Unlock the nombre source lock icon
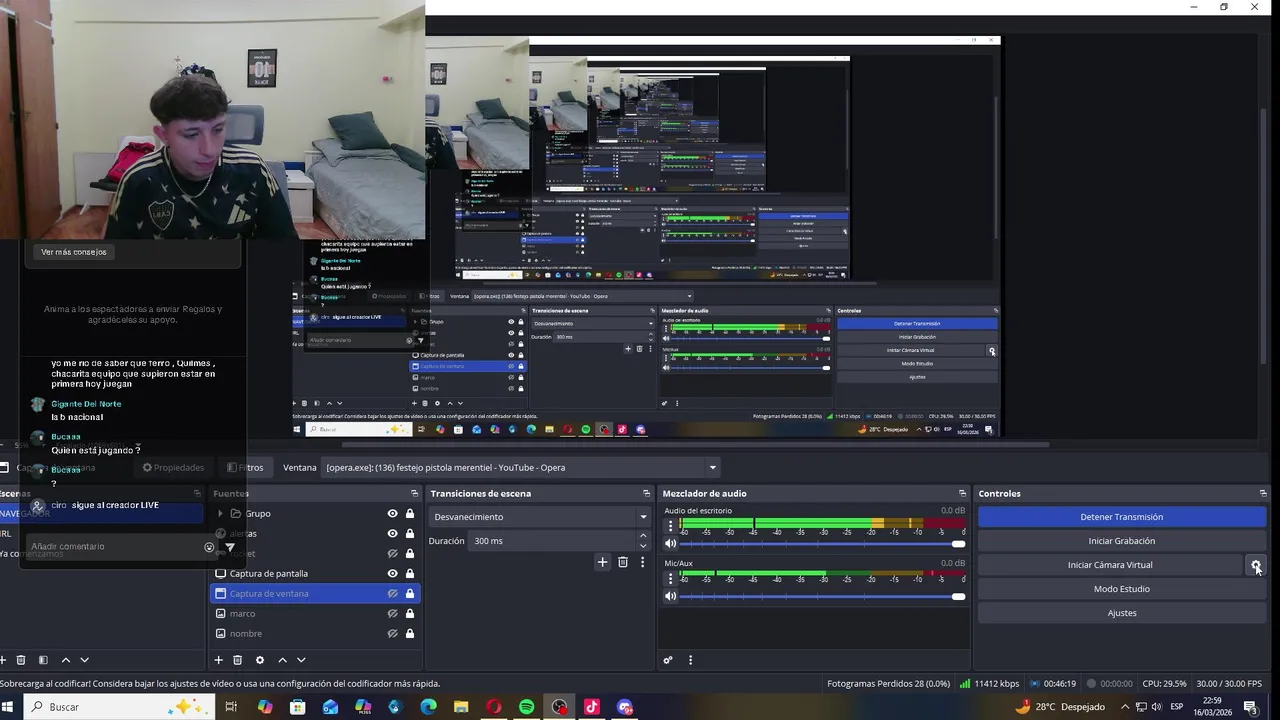 tap(410, 633)
